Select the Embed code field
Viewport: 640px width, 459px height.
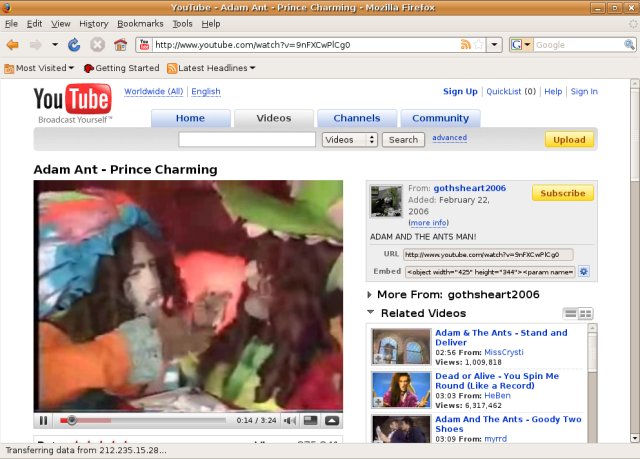click(490, 272)
